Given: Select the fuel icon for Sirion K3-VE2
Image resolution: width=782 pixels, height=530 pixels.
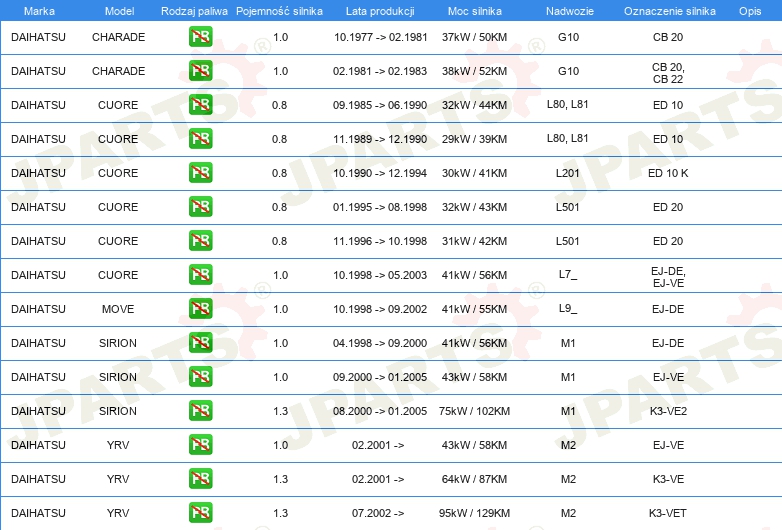Looking at the screenshot, I should [x=200, y=411].
